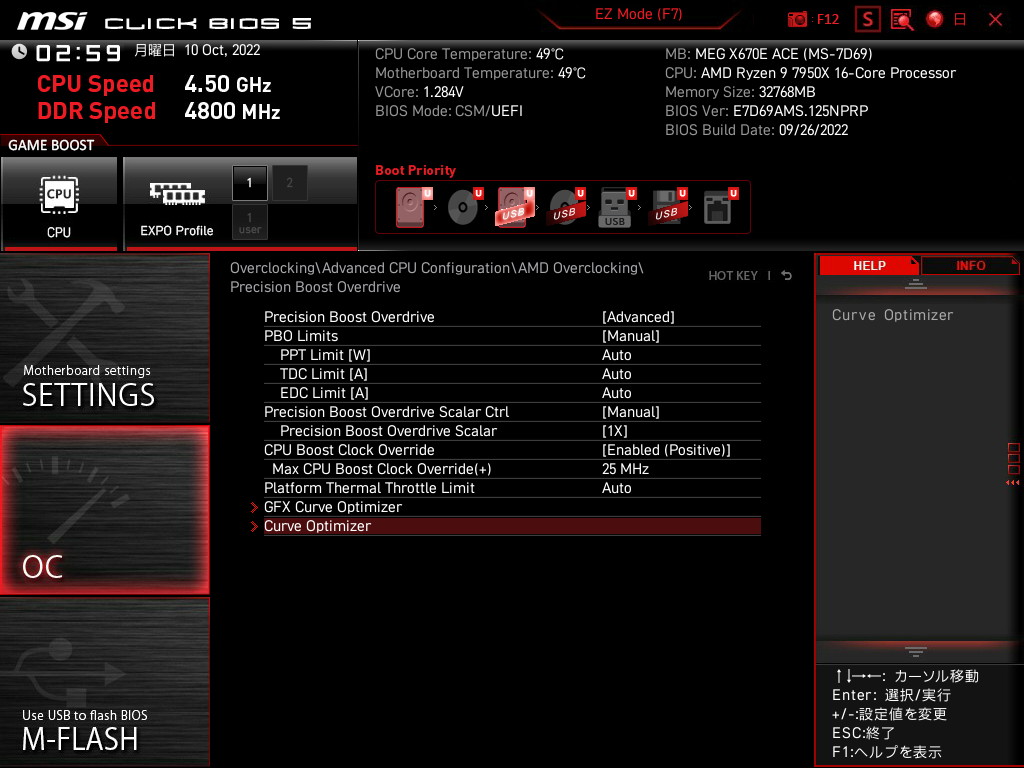The image size is (1024, 768).
Task: Click the back arrow next to HOT KEY
Action: point(786,276)
